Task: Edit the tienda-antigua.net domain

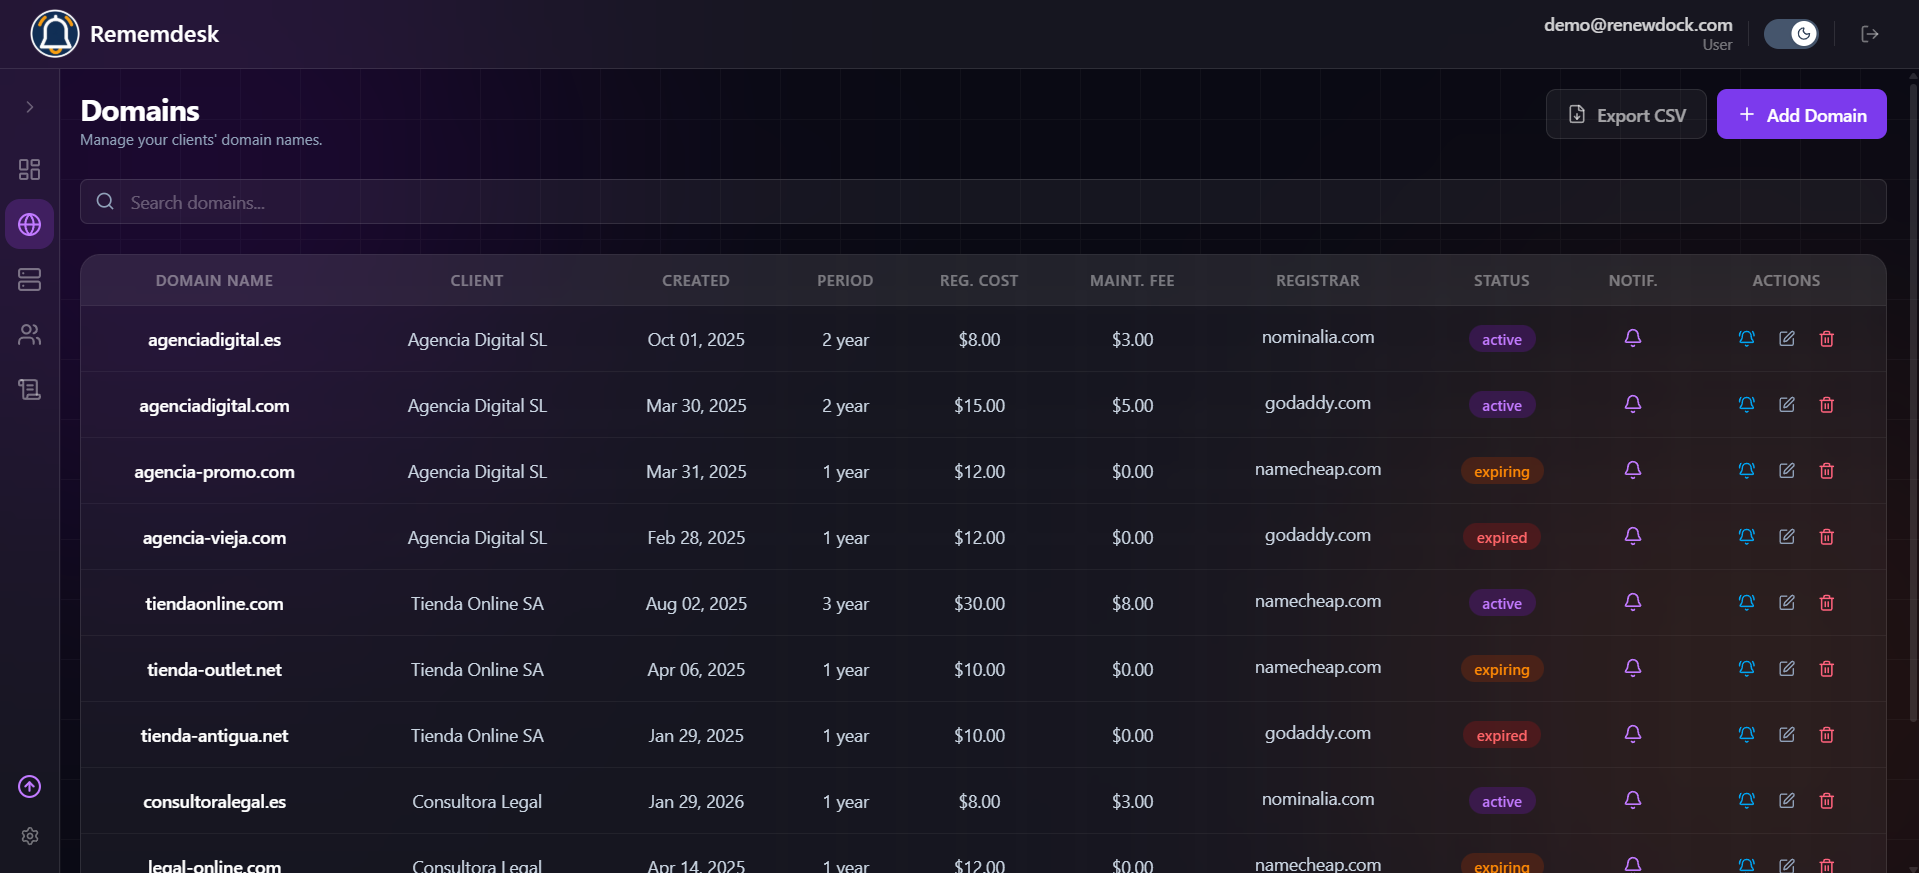Action: (x=1787, y=735)
